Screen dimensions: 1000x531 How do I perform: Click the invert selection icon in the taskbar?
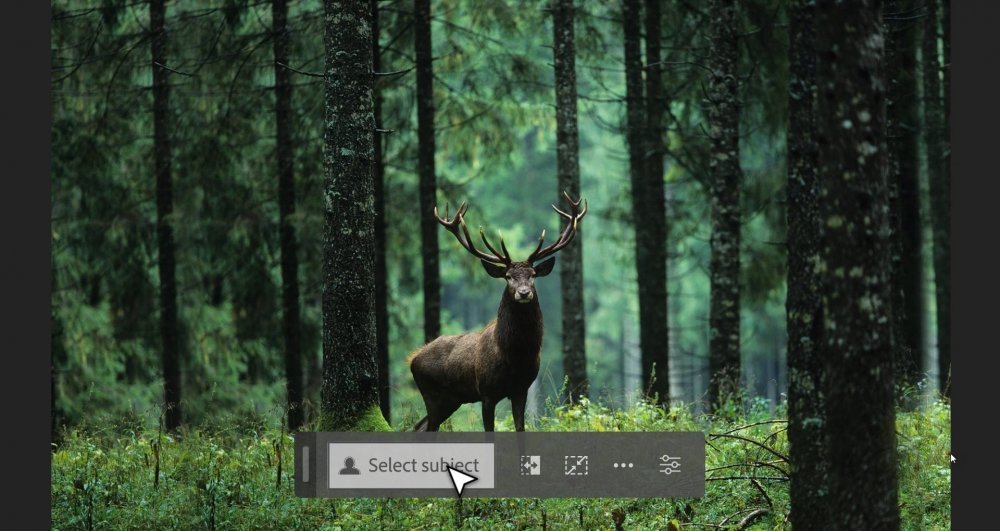pyautogui.click(x=530, y=465)
